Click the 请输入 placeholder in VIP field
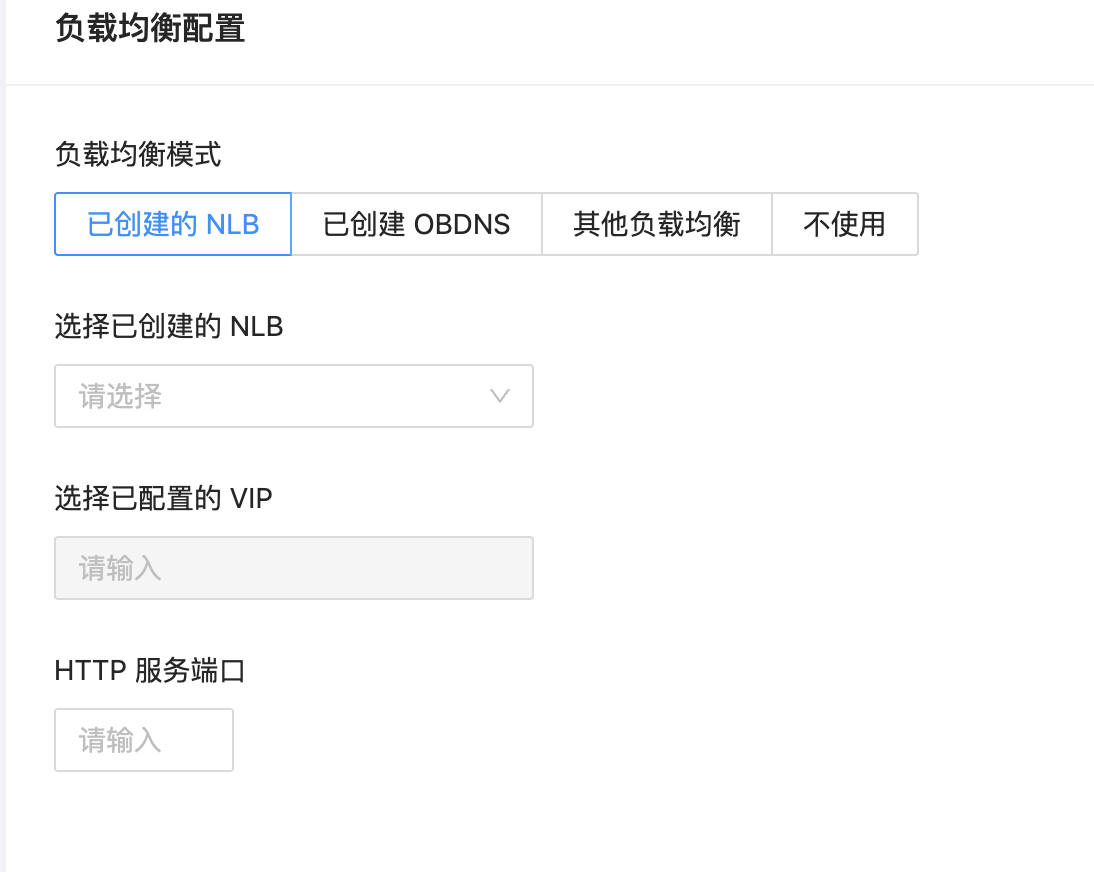The height and width of the screenshot is (872, 1094). (x=120, y=568)
